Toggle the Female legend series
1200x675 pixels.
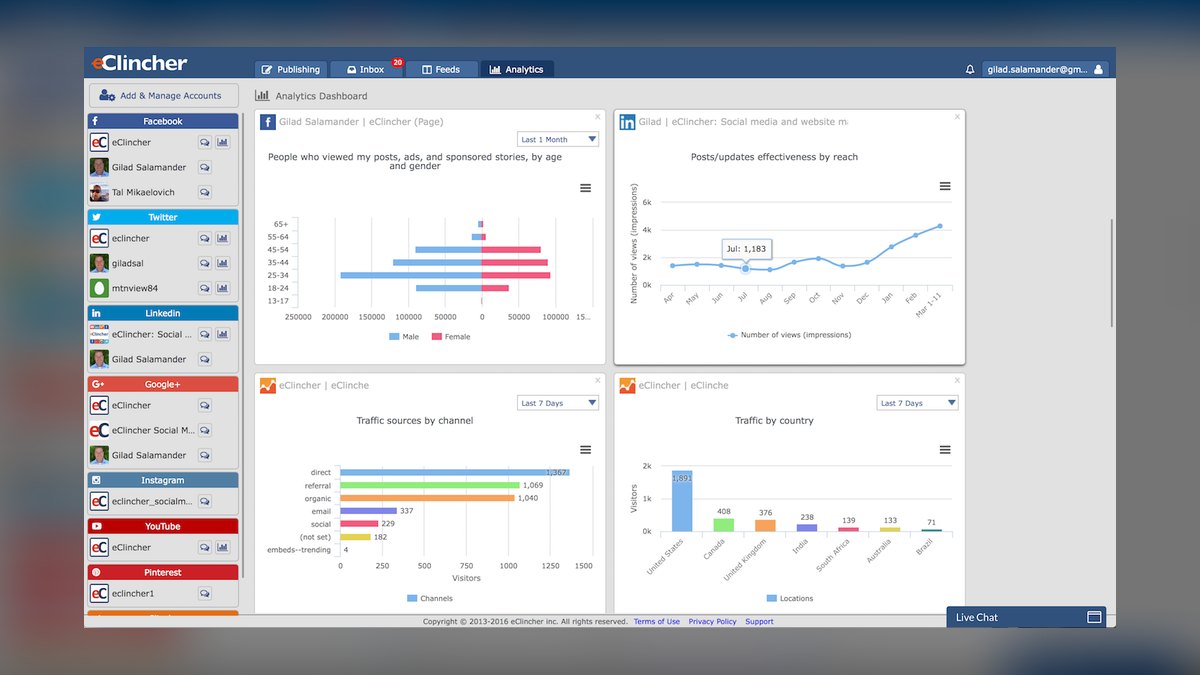451,337
